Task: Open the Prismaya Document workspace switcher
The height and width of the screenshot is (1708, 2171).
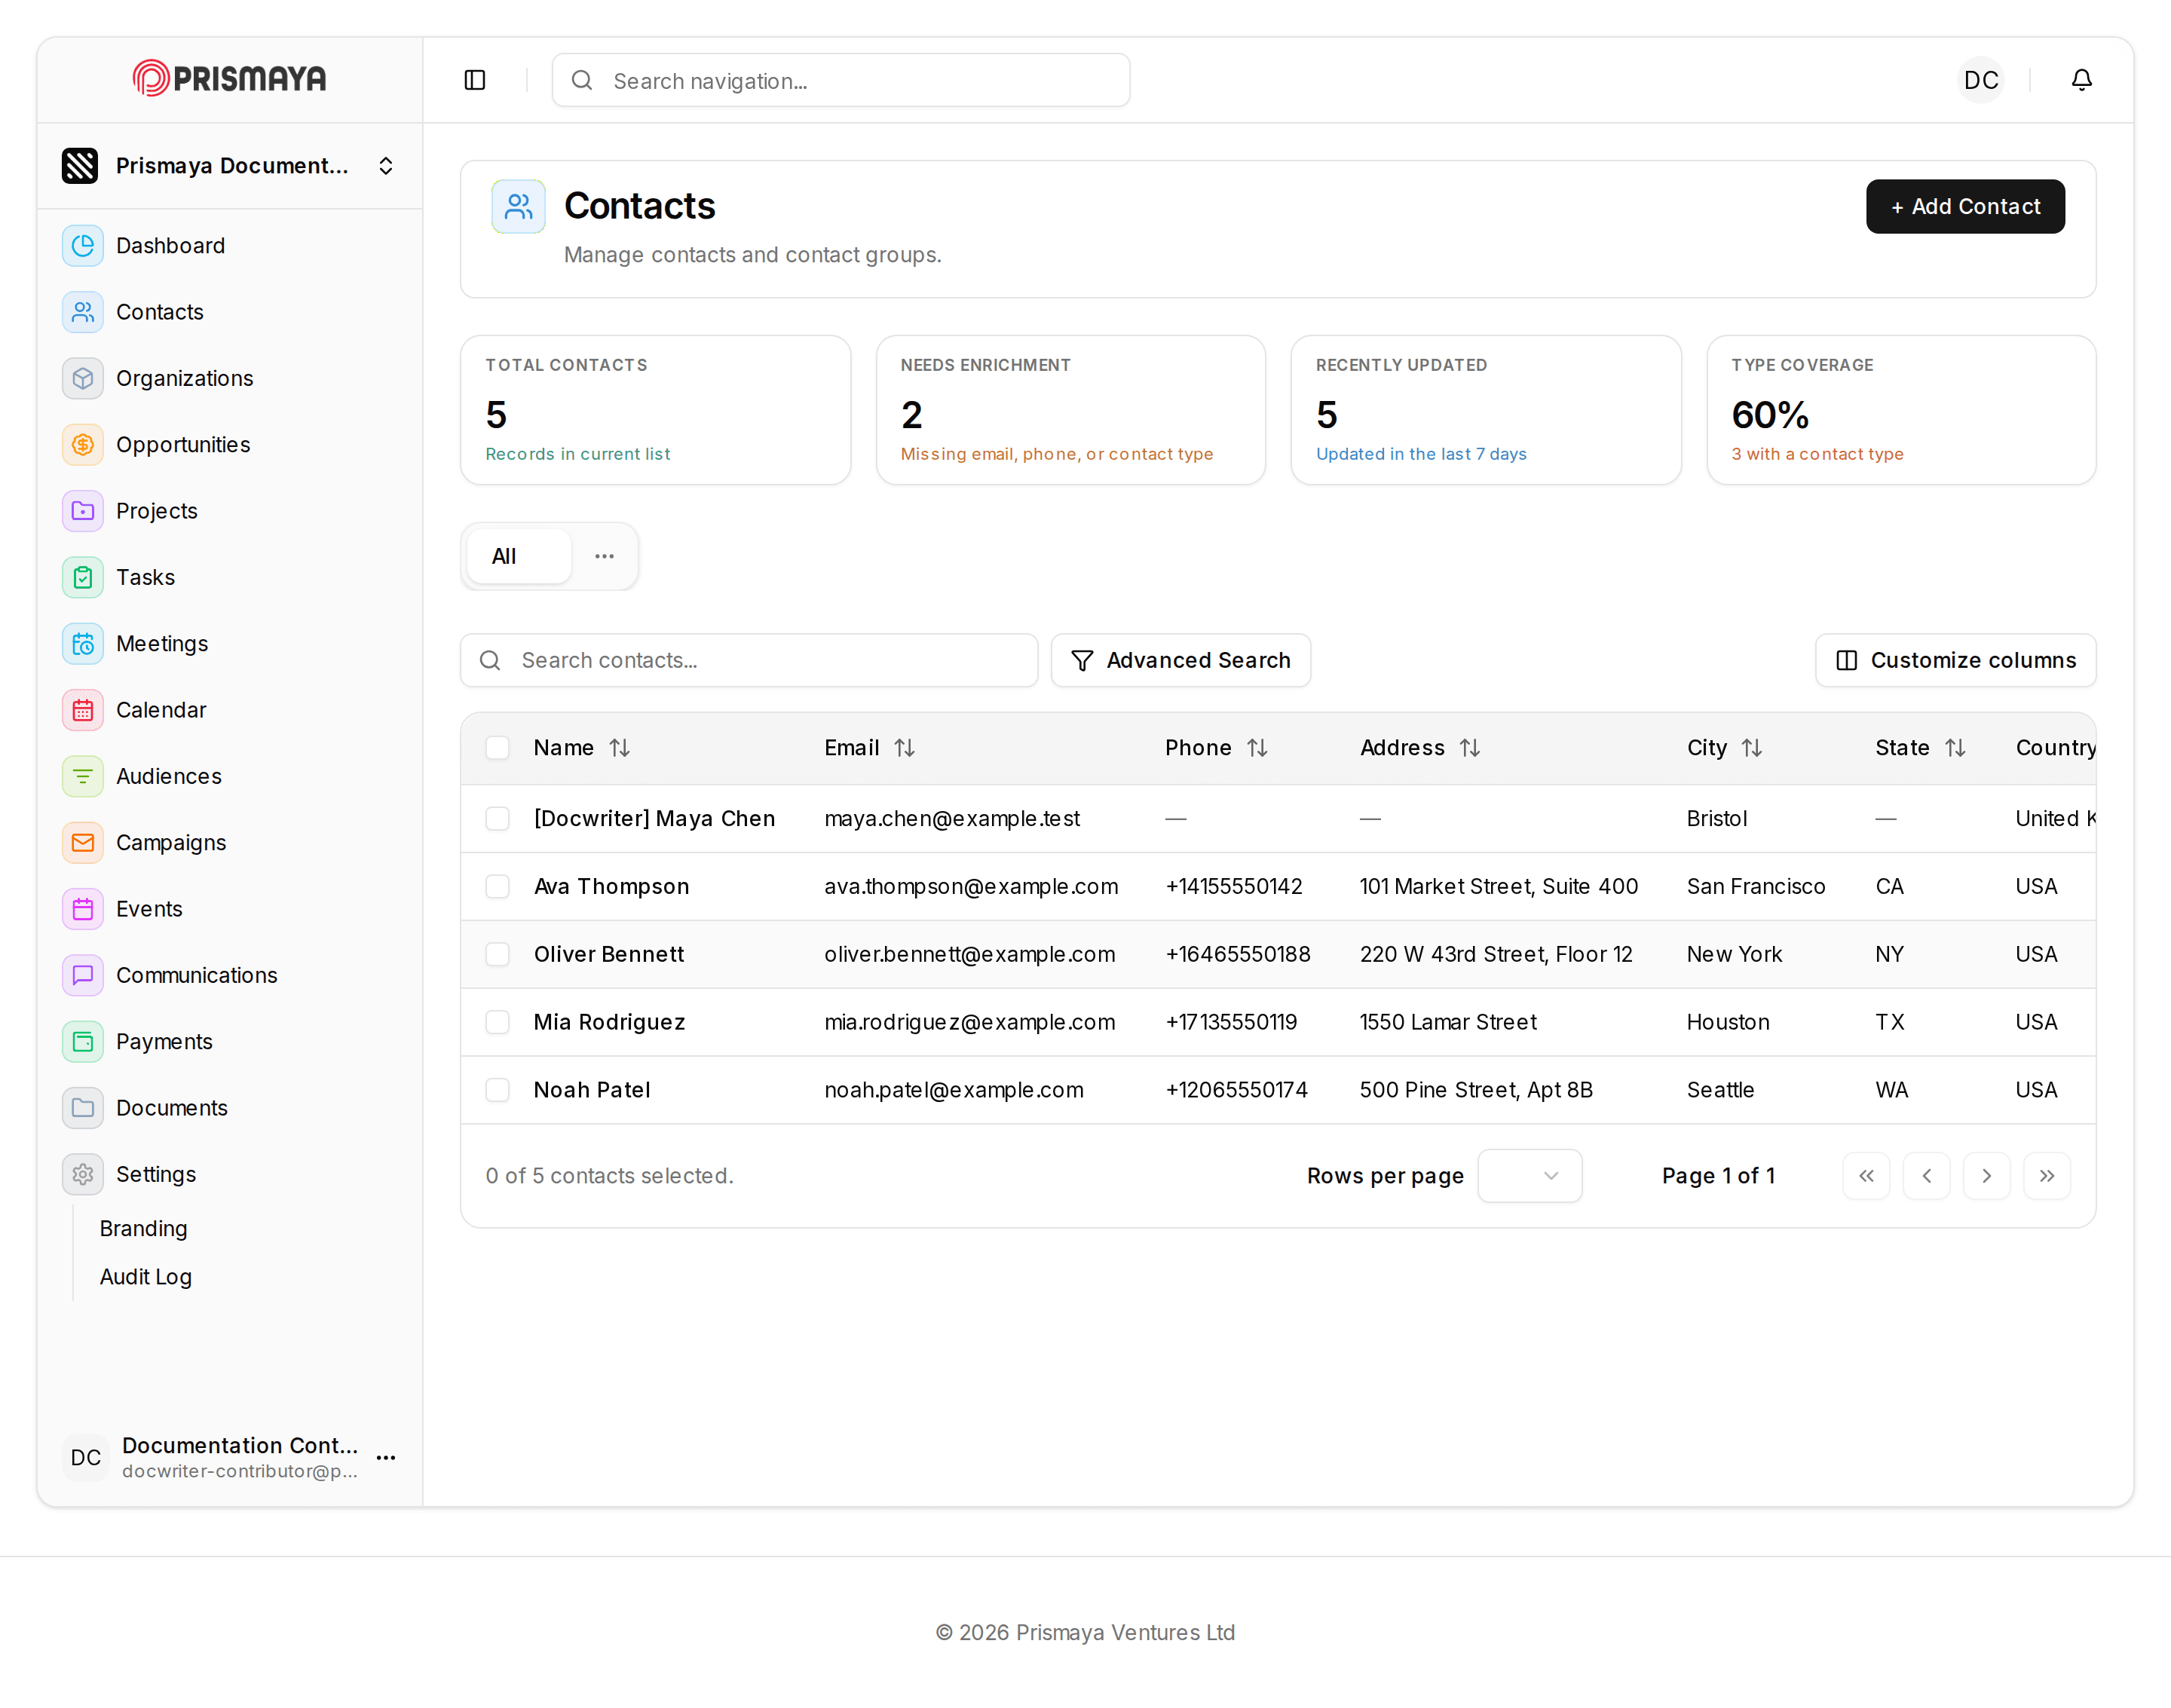Action: pyautogui.click(x=230, y=166)
